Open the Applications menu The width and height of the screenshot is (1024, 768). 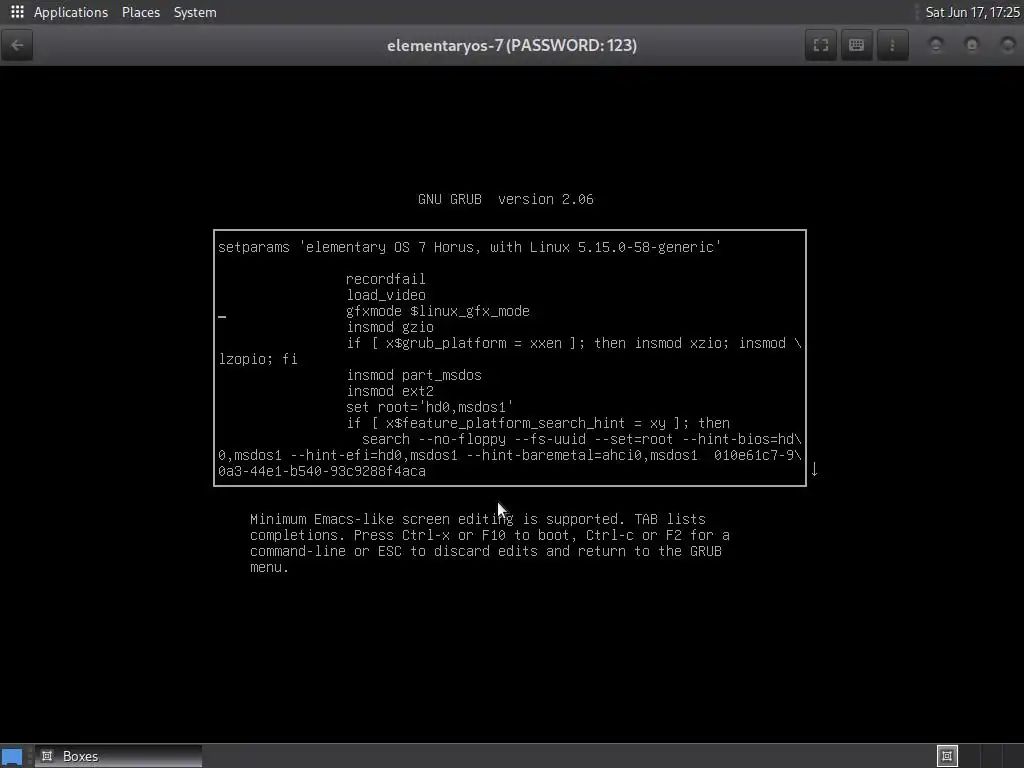pyautogui.click(x=71, y=12)
